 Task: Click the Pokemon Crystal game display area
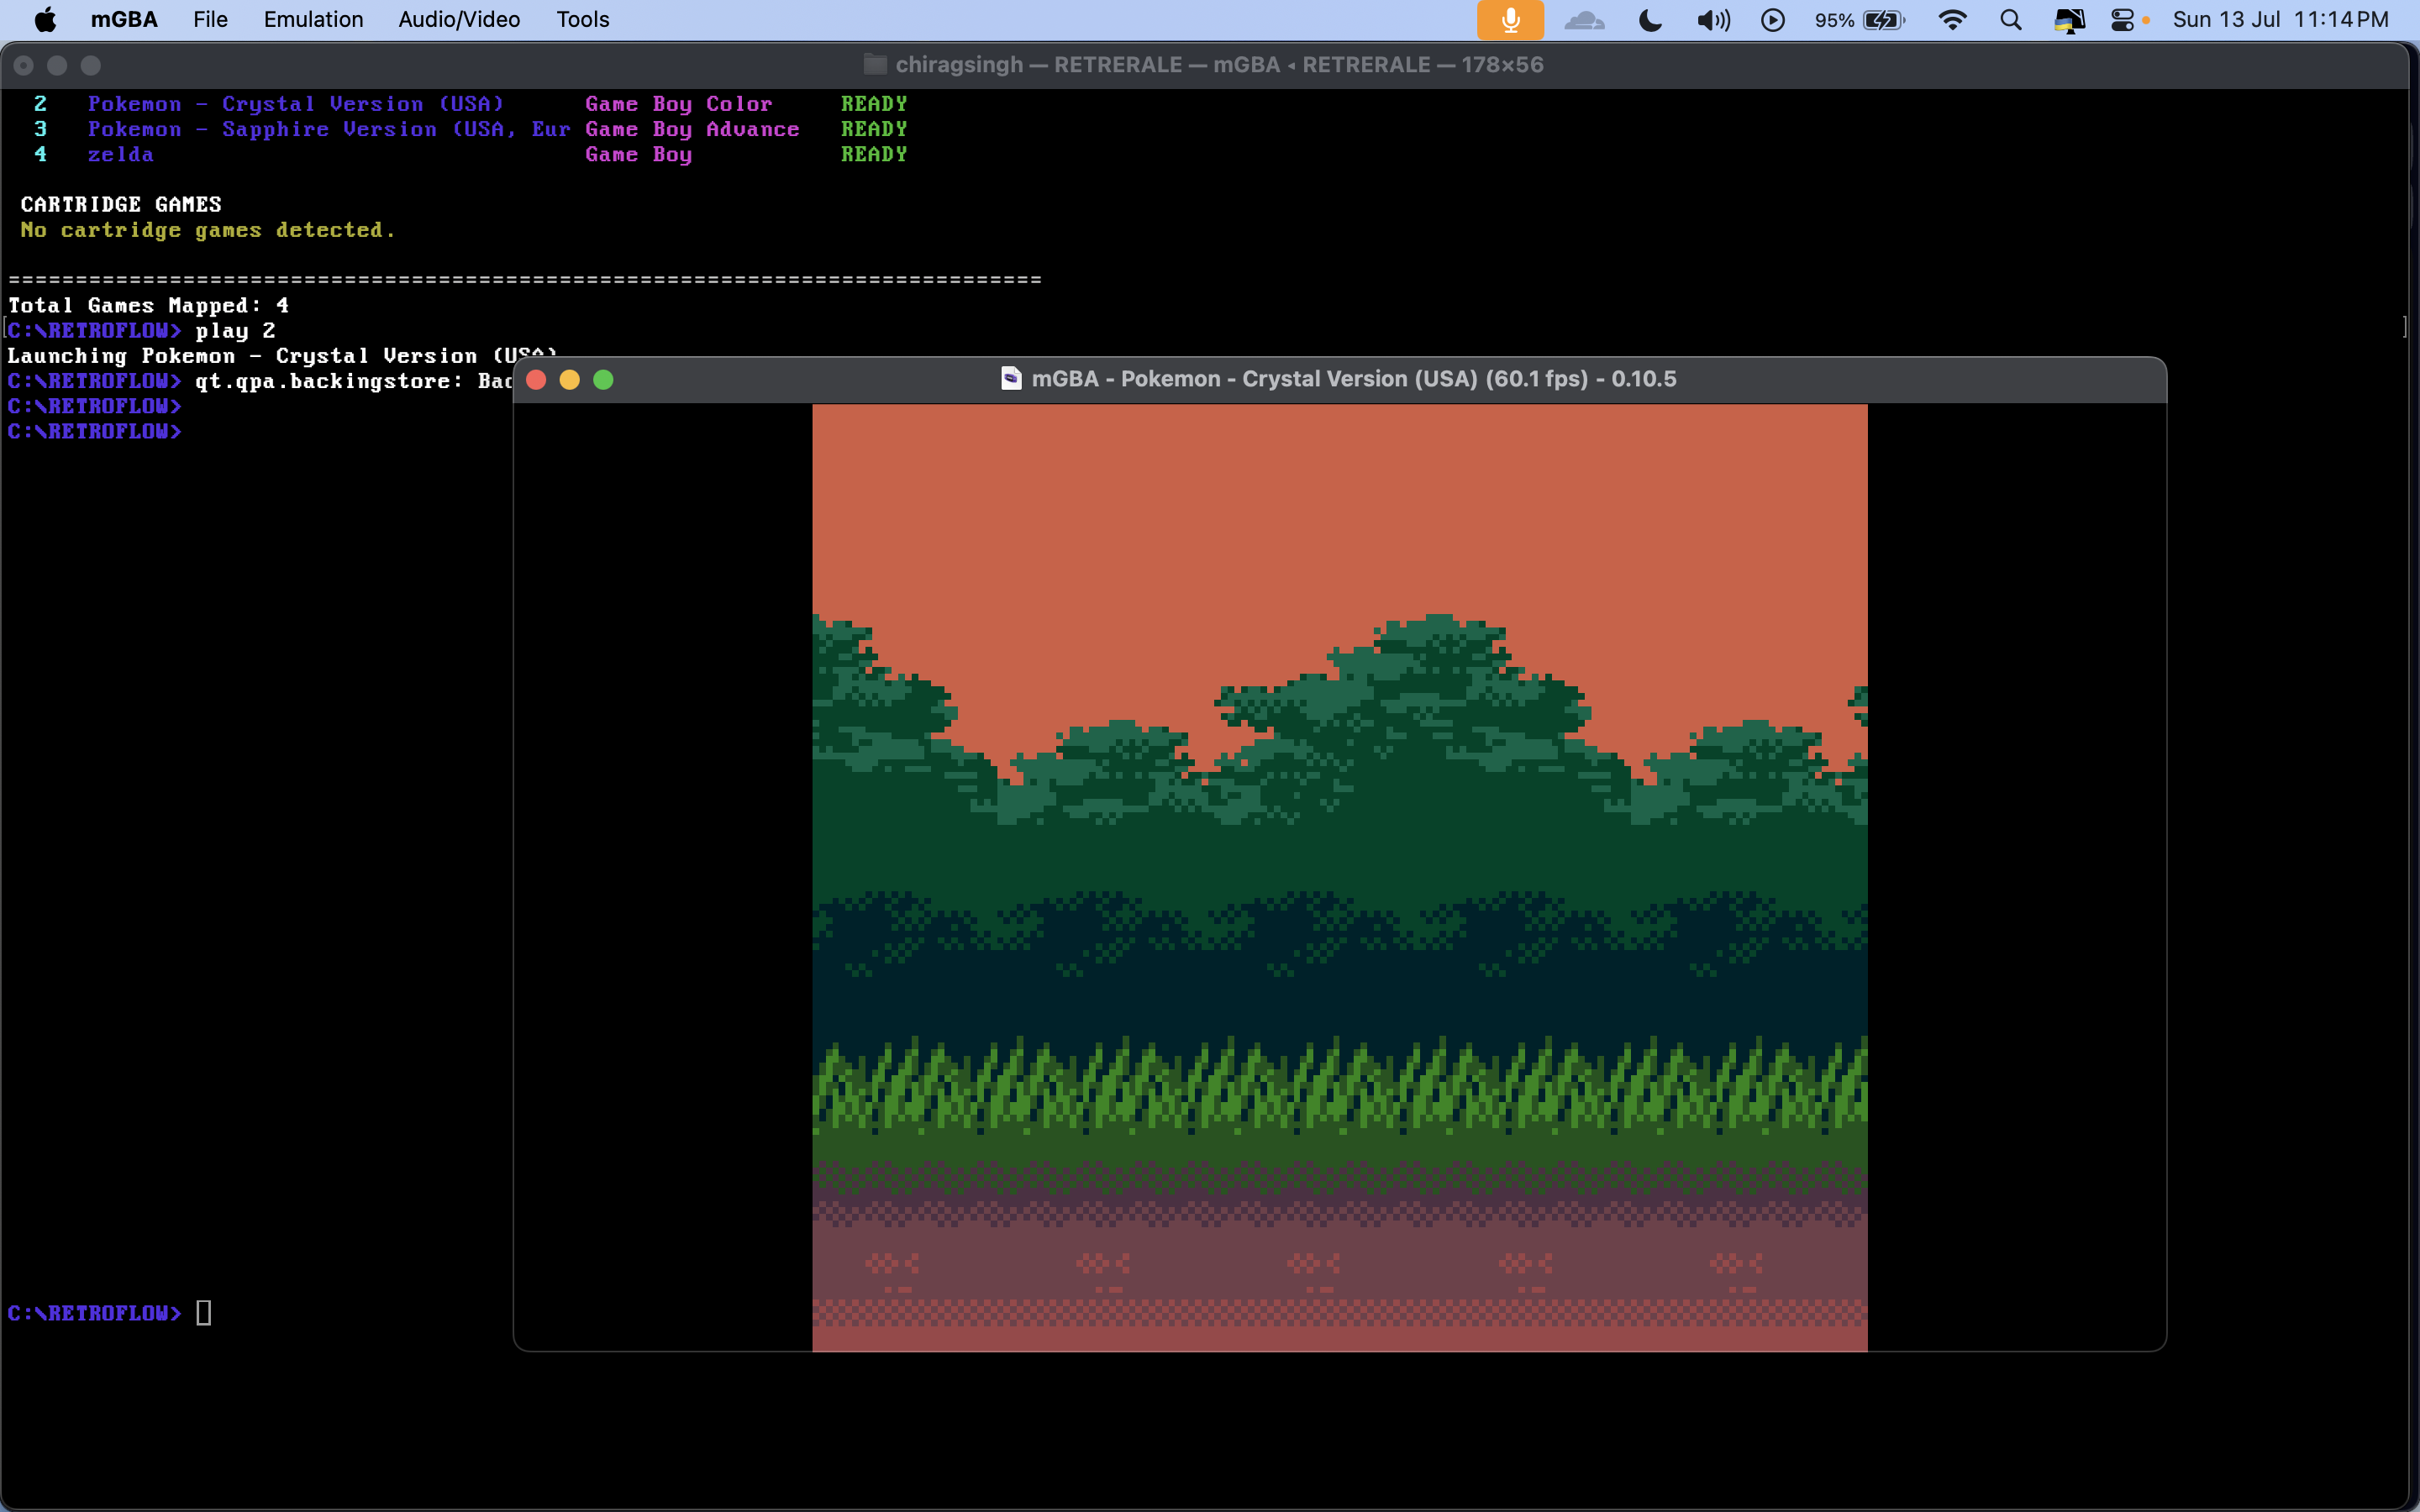(1339, 877)
